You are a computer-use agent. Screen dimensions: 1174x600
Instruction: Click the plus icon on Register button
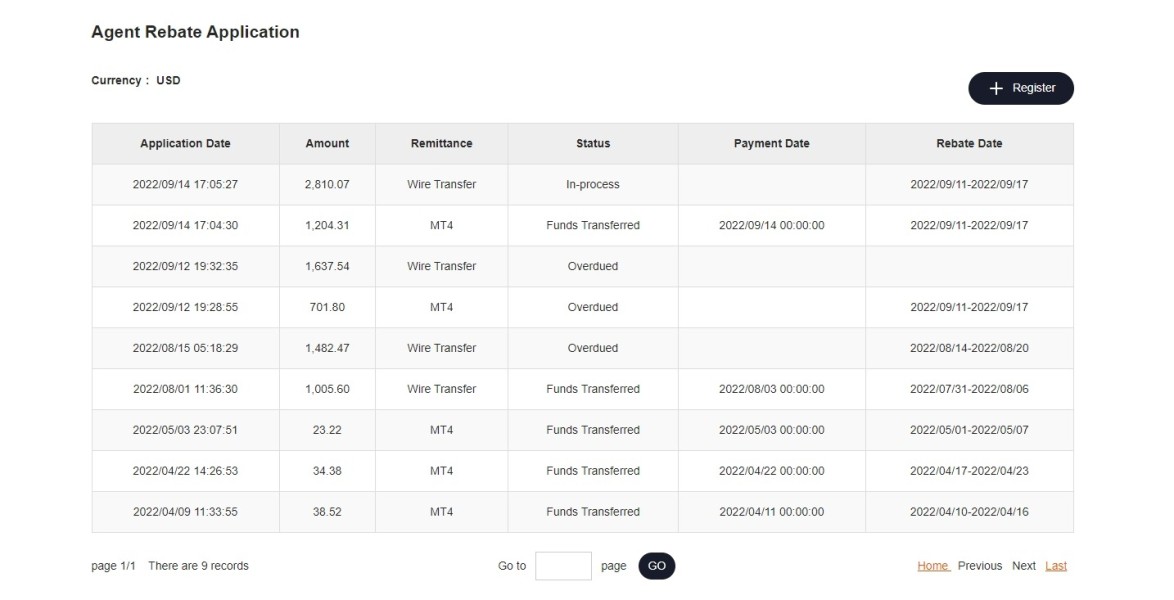coord(995,89)
